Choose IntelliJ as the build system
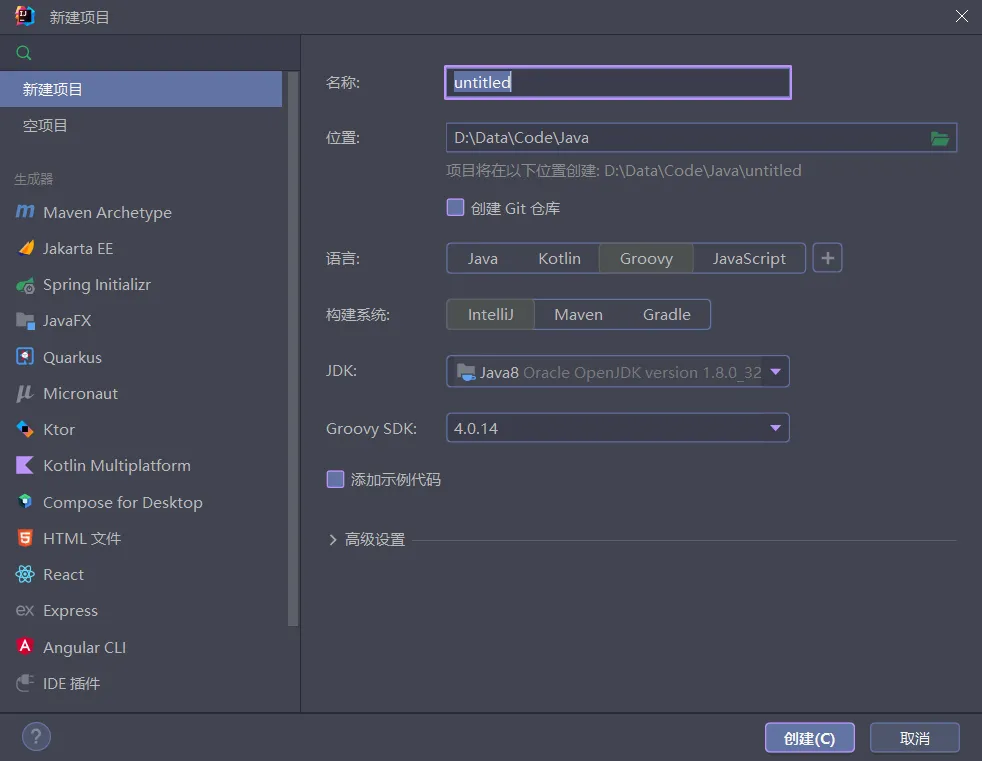982x761 pixels. tap(490, 314)
